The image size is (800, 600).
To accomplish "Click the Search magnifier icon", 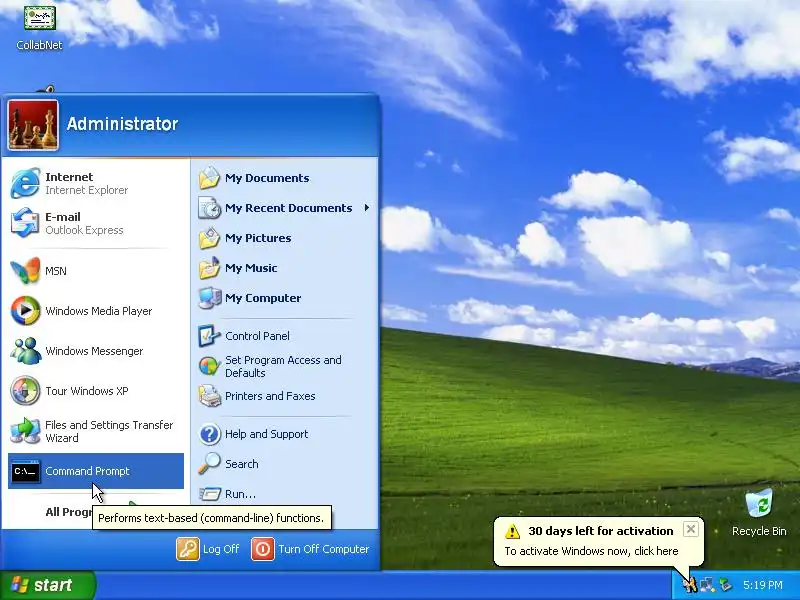I will (209, 464).
